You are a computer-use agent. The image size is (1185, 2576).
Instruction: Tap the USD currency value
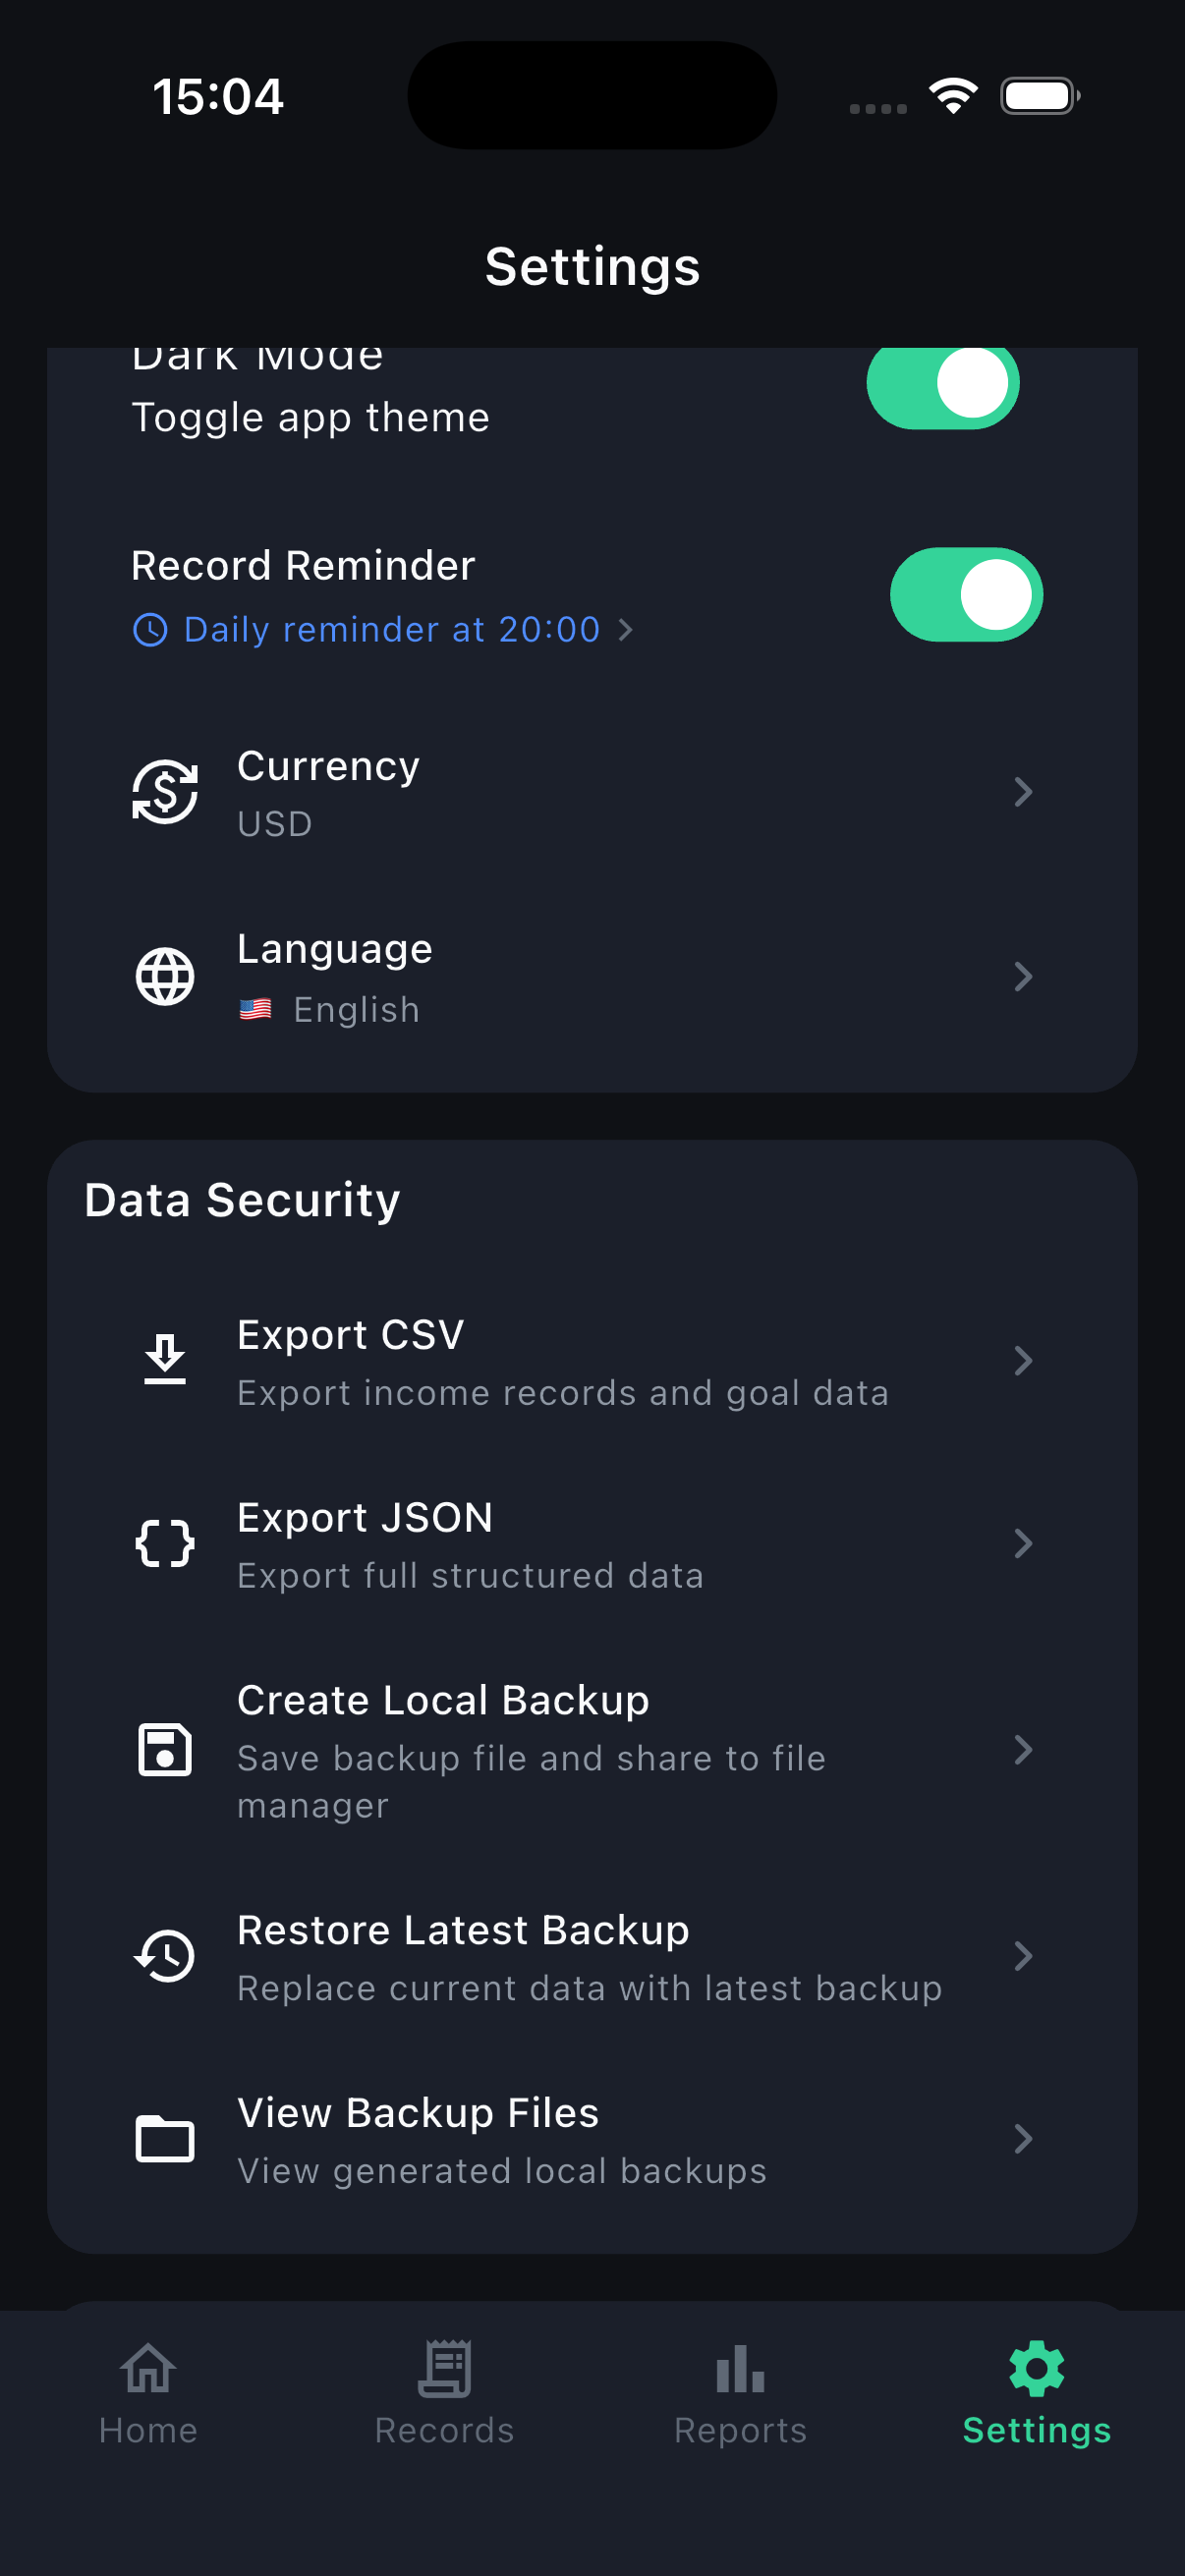coord(275,824)
